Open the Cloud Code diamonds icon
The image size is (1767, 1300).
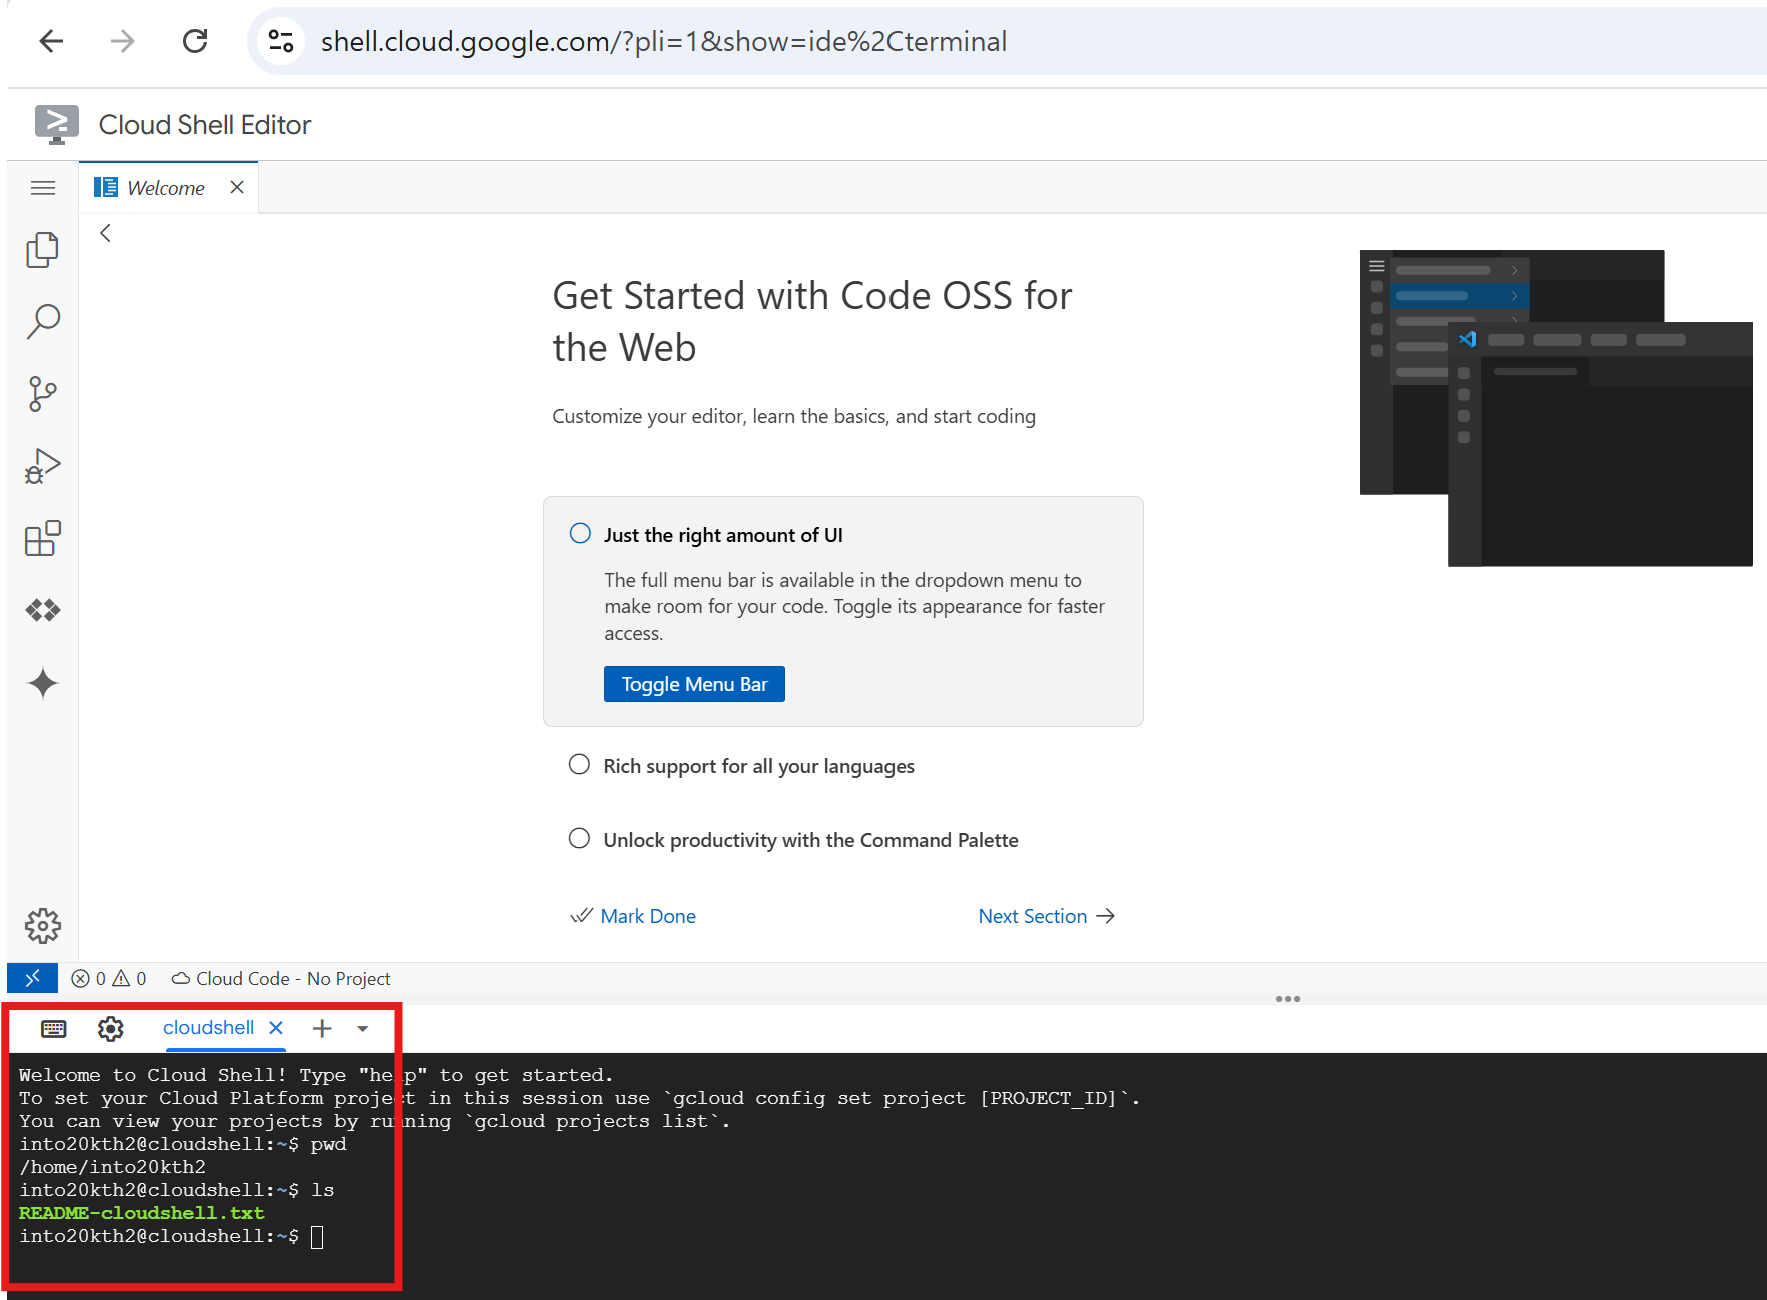[43, 610]
